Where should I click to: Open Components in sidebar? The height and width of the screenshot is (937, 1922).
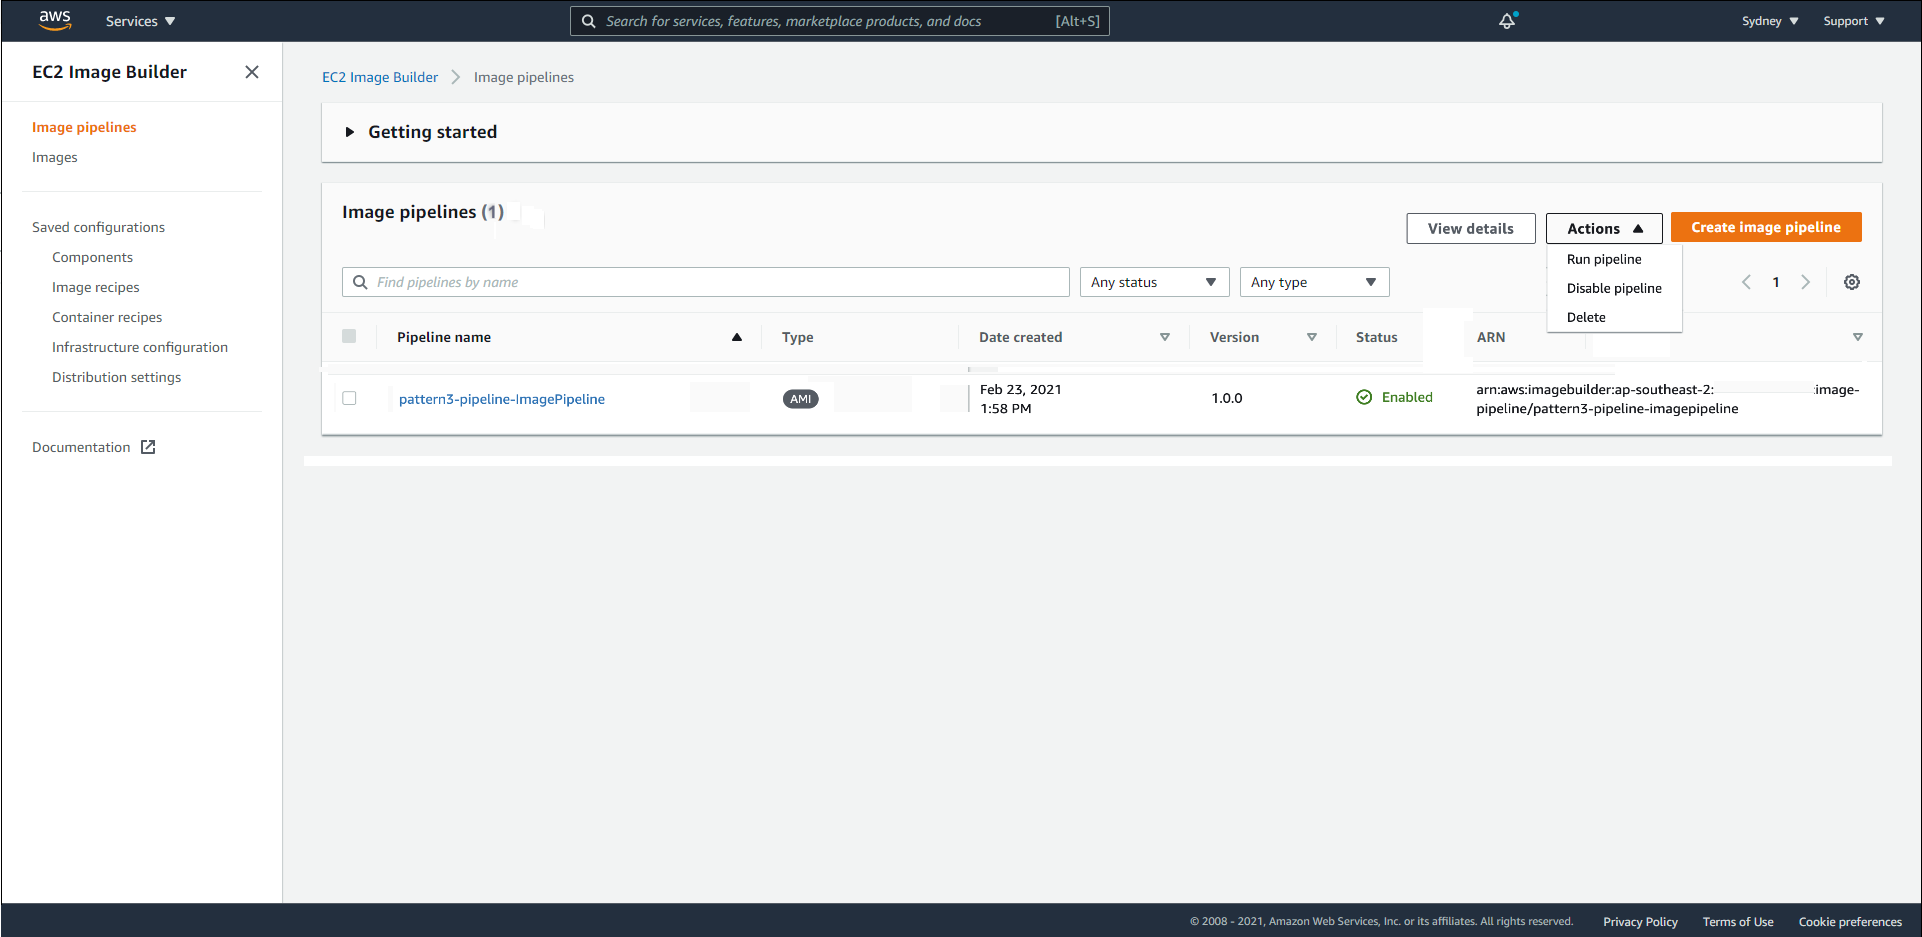click(x=92, y=257)
